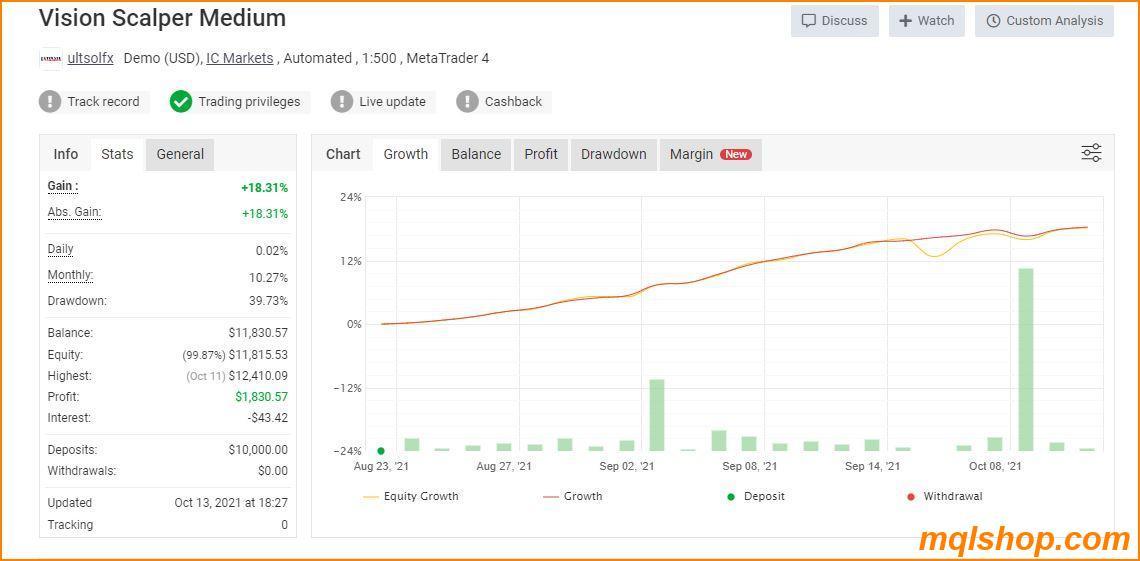Image resolution: width=1140 pixels, height=561 pixels.
Task: Open the Margin tab
Action: [x=710, y=154]
